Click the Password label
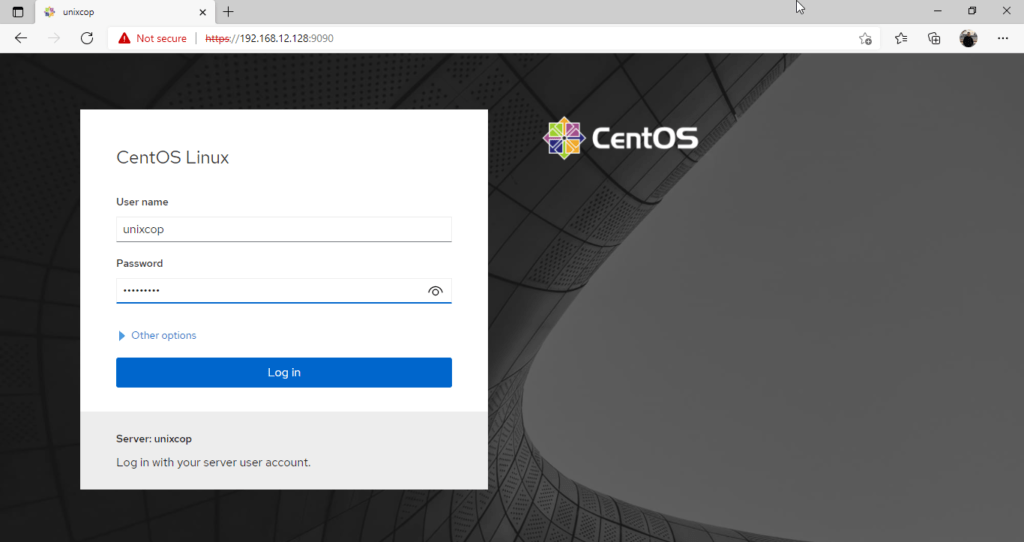1024x542 pixels. point(140,263)
